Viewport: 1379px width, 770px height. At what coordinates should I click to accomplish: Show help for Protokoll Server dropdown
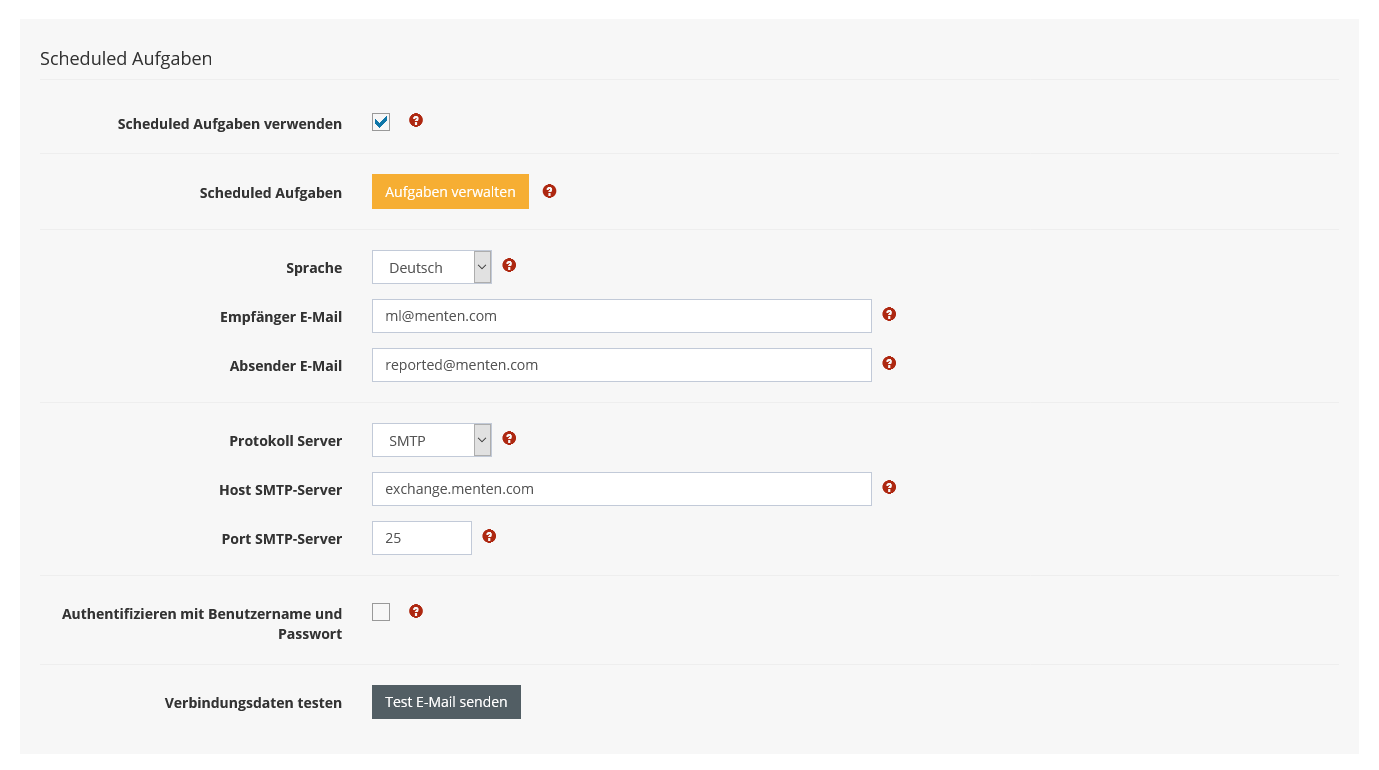[509, 438]
